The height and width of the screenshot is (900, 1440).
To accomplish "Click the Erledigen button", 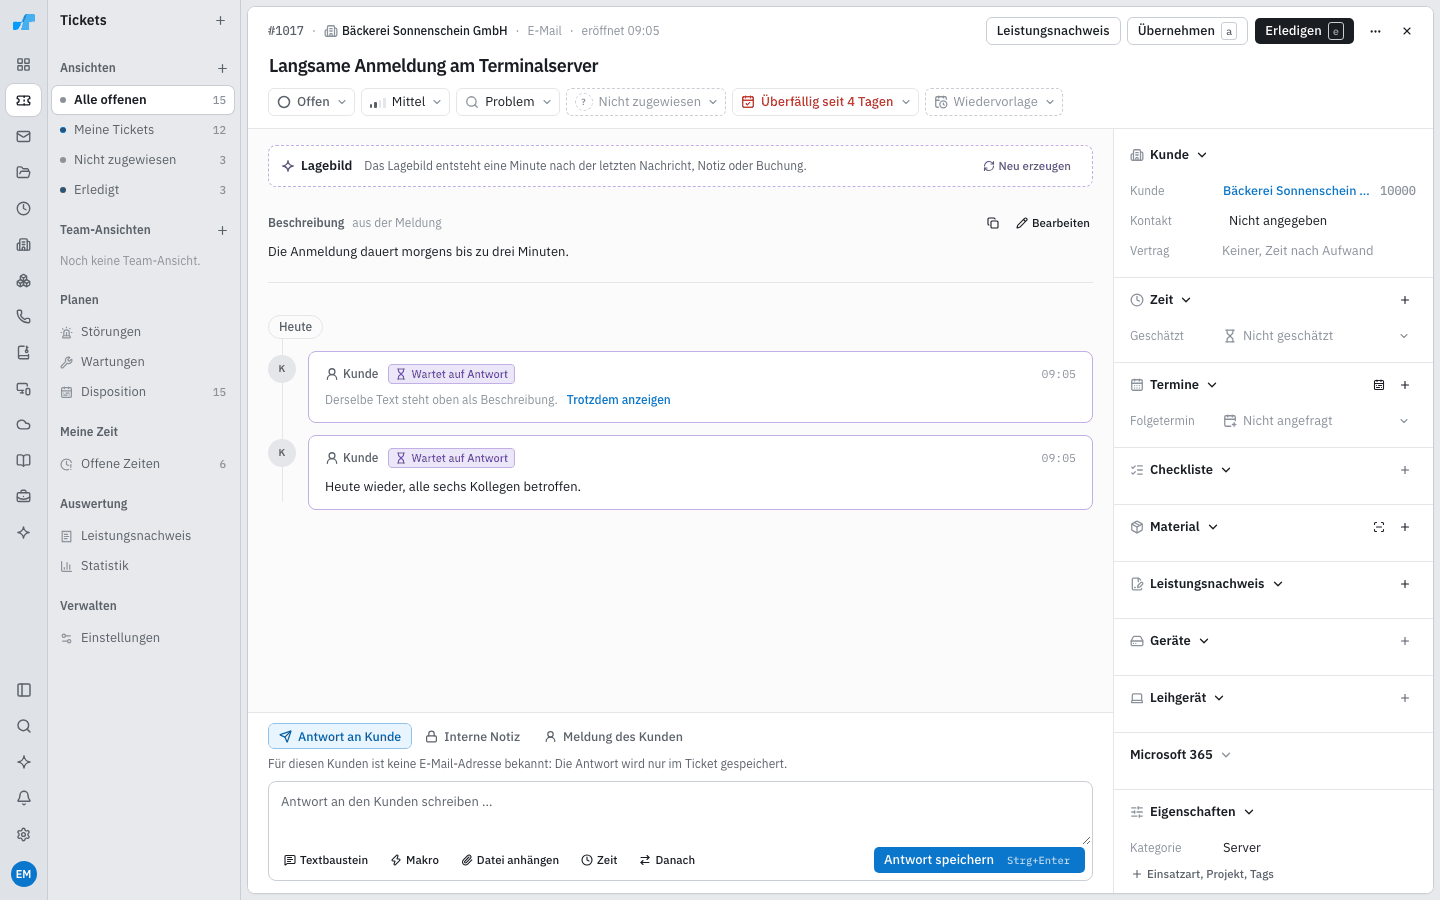I will tap(1304, 31).
